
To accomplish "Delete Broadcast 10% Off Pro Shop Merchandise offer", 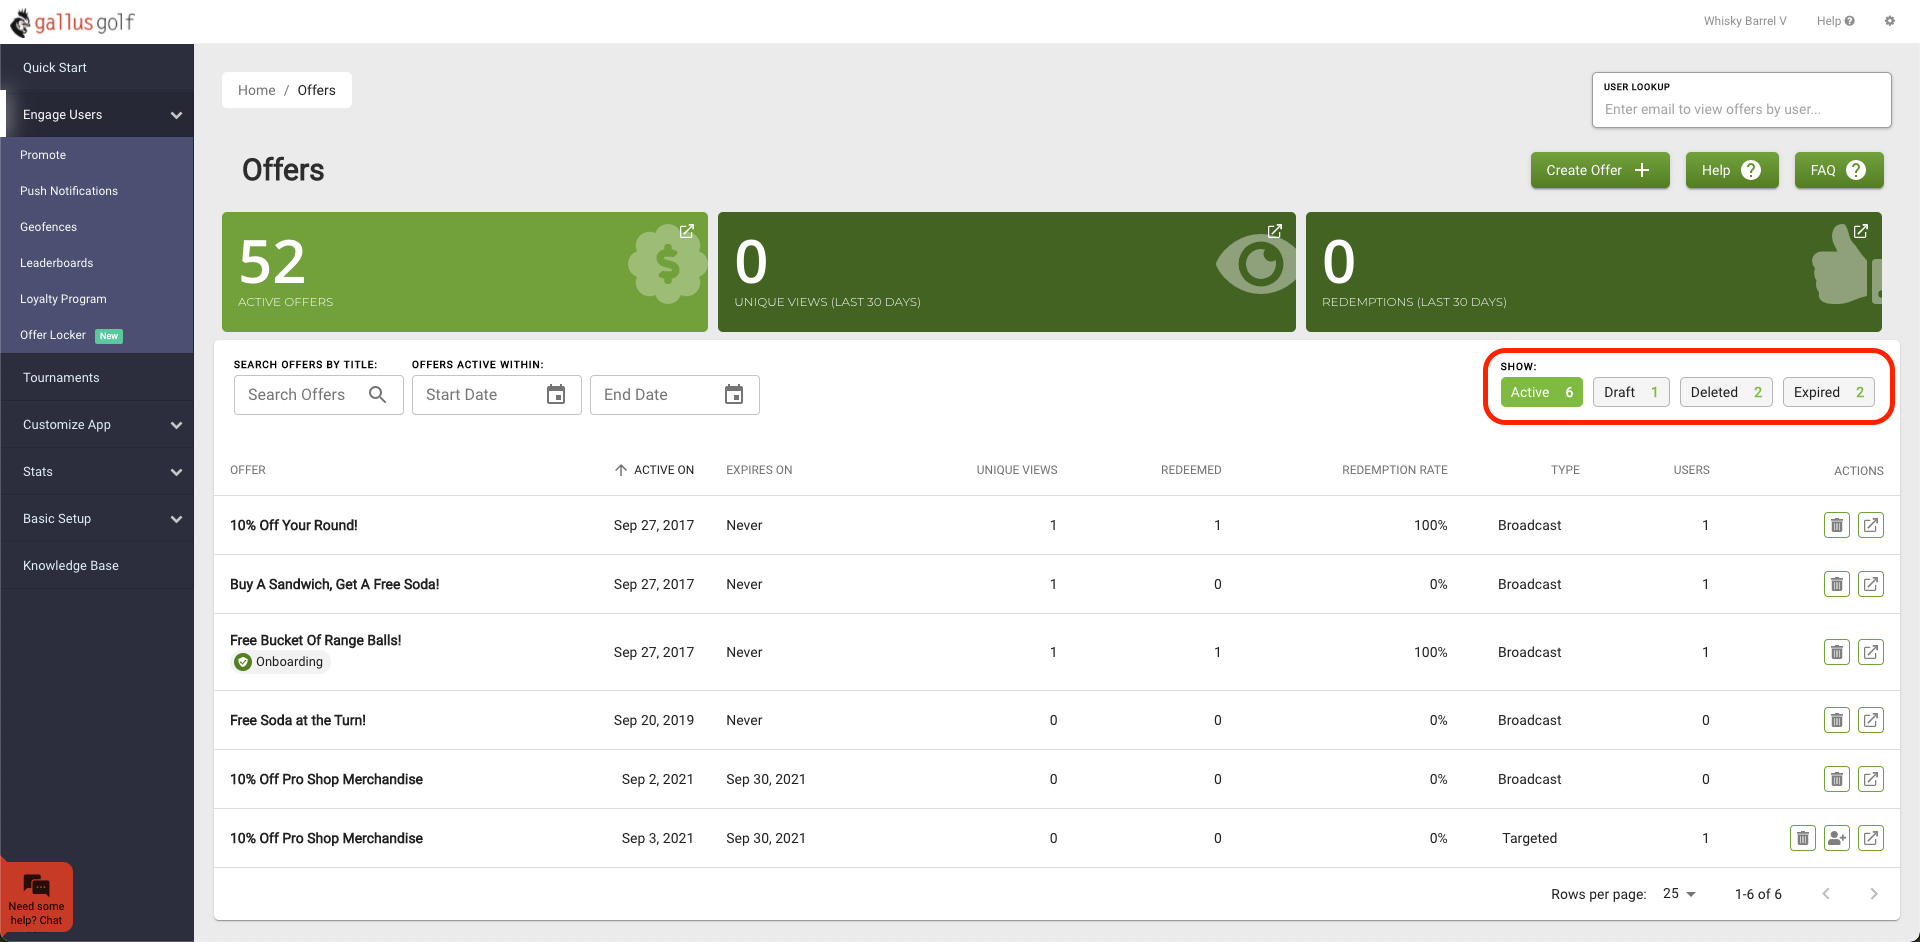I will pos(1837,779).
